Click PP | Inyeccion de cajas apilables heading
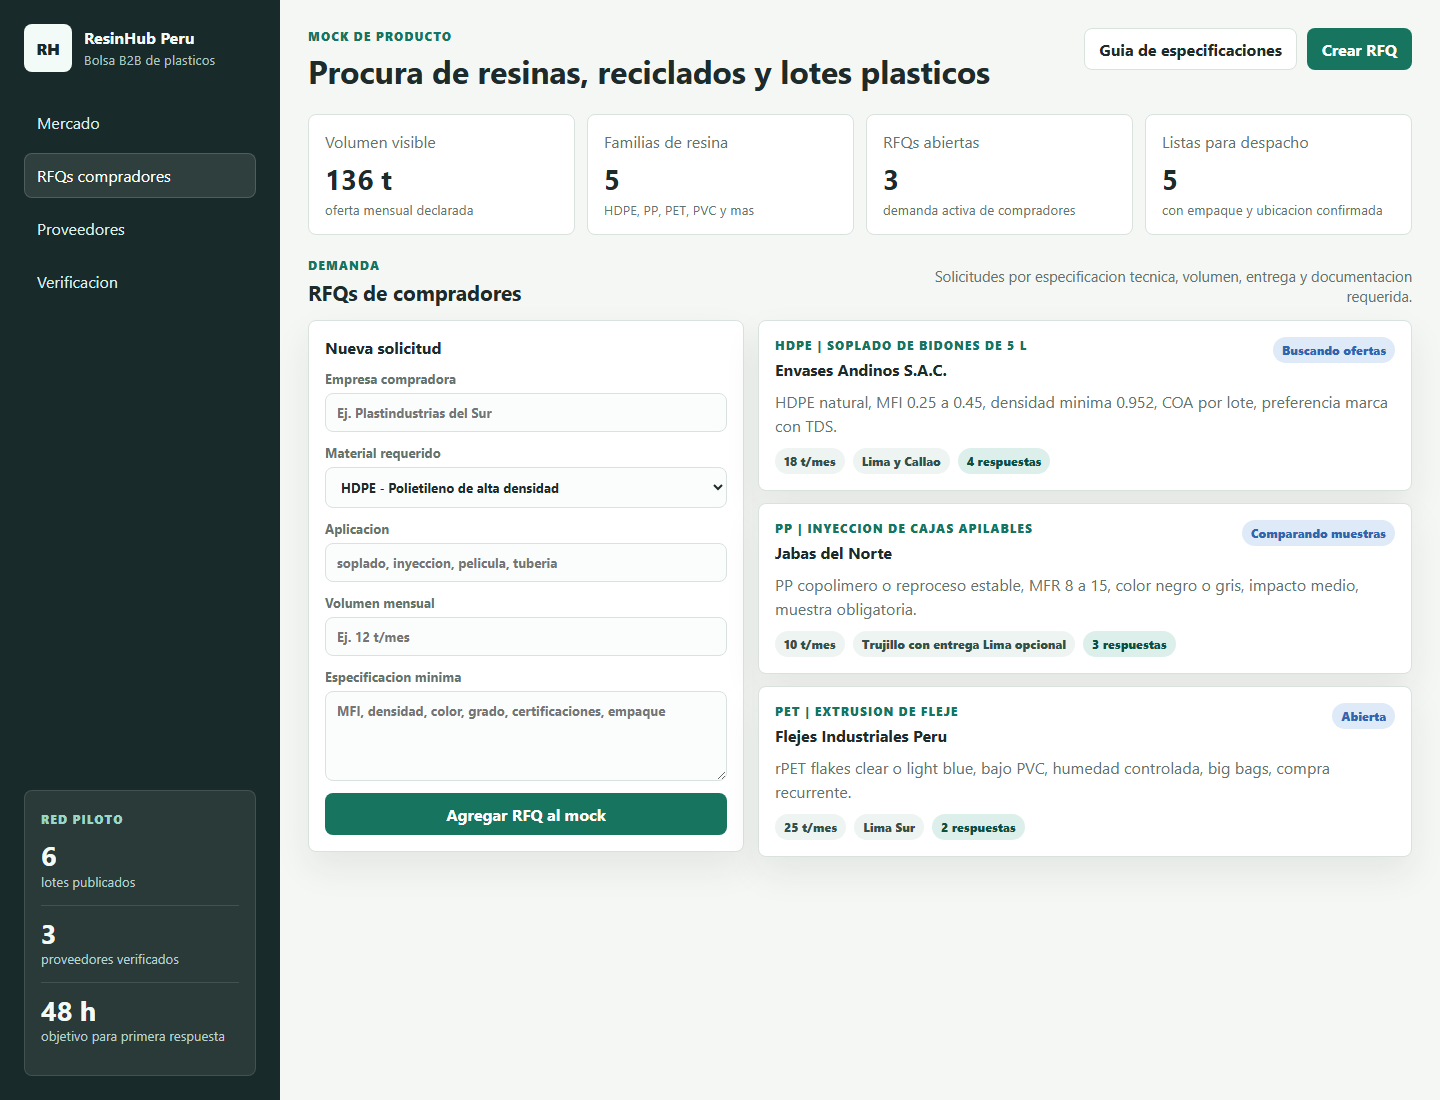This screenshot has width=1440, height=1100. tap(904, 528)
